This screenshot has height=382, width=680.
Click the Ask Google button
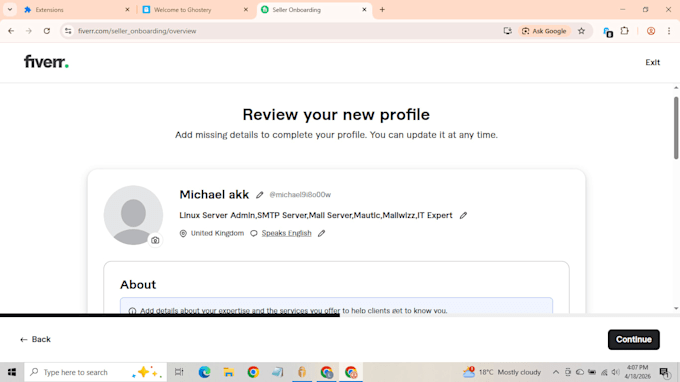click(x=544, y=31)
